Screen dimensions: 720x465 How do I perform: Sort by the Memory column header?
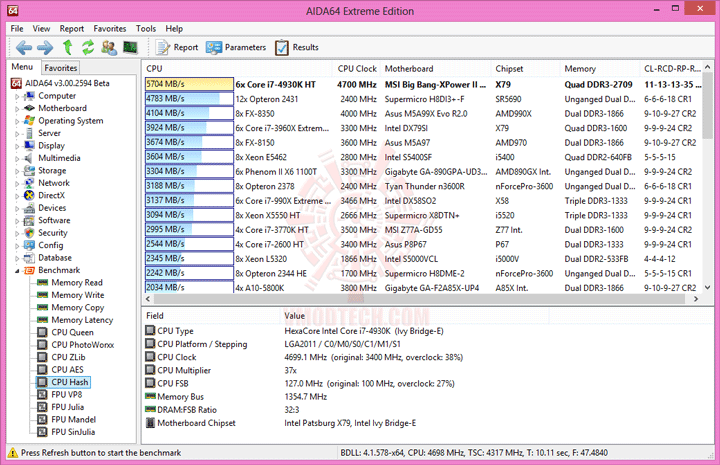pos(600,68)
